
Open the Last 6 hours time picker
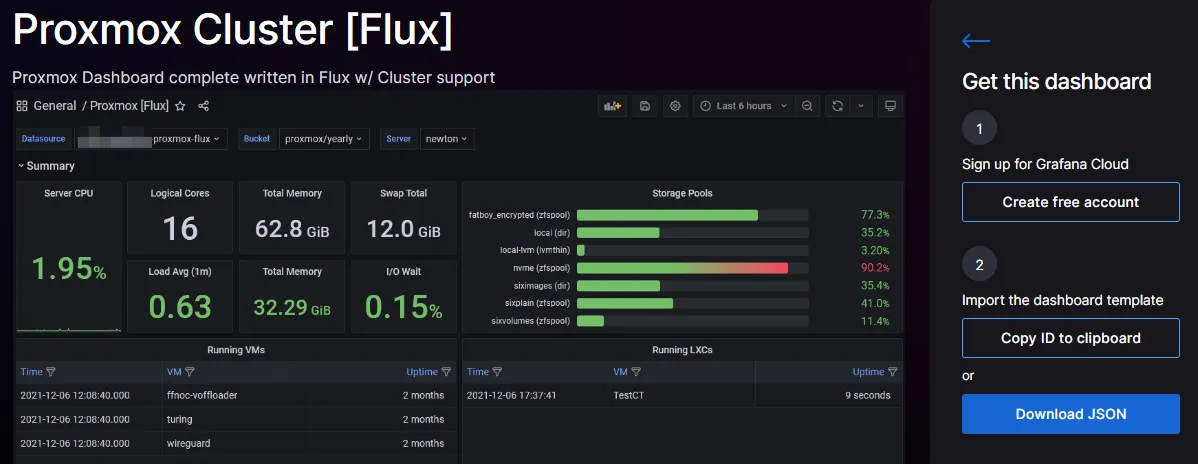pos(743,106)
